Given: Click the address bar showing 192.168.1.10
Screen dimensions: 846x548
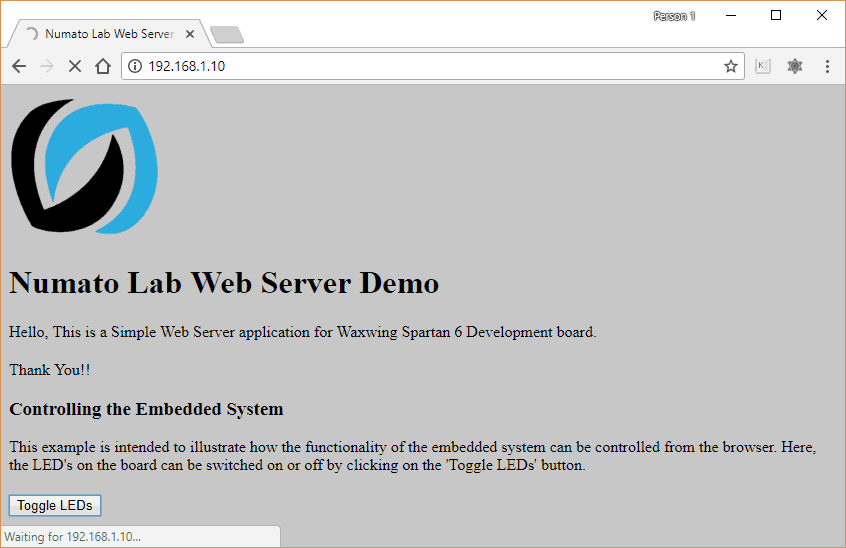Looking at the screenshot, I should coord(430,66).
